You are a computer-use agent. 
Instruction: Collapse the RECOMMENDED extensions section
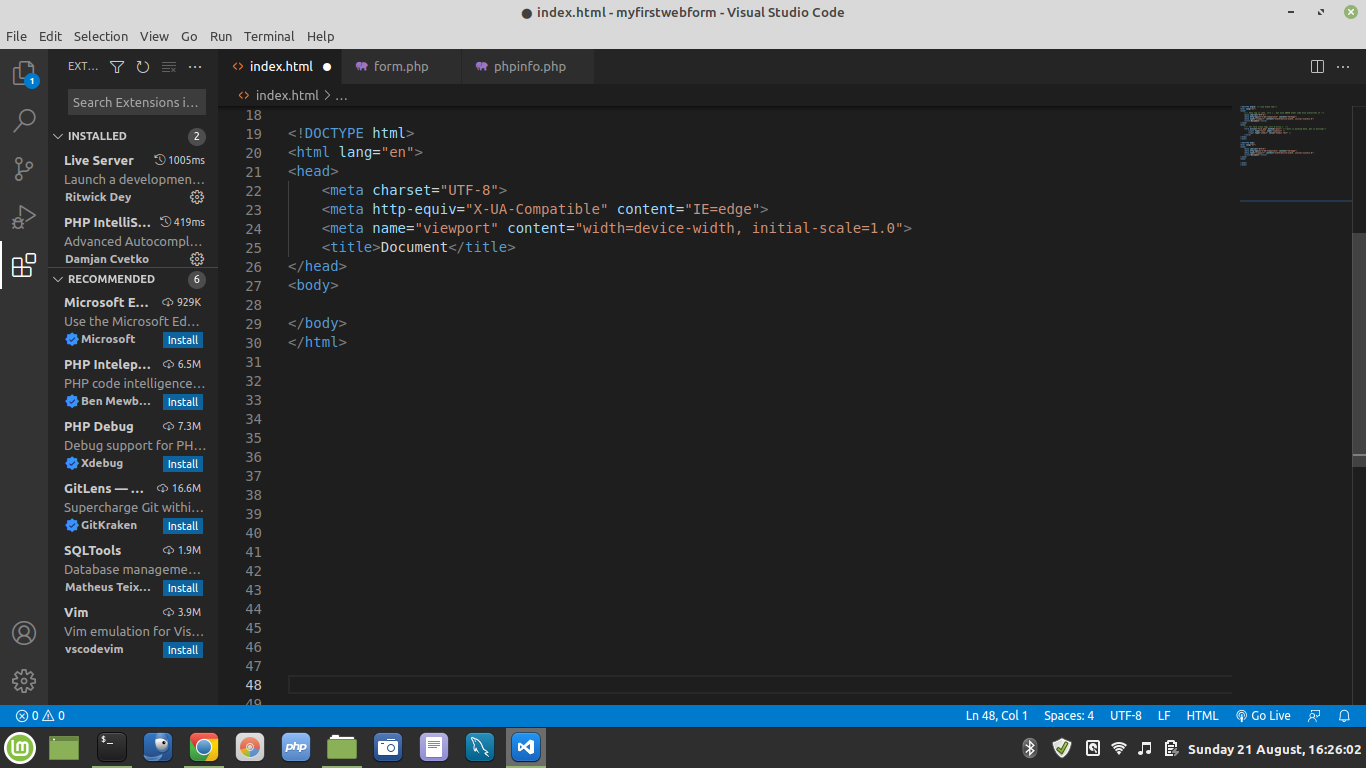110,279
